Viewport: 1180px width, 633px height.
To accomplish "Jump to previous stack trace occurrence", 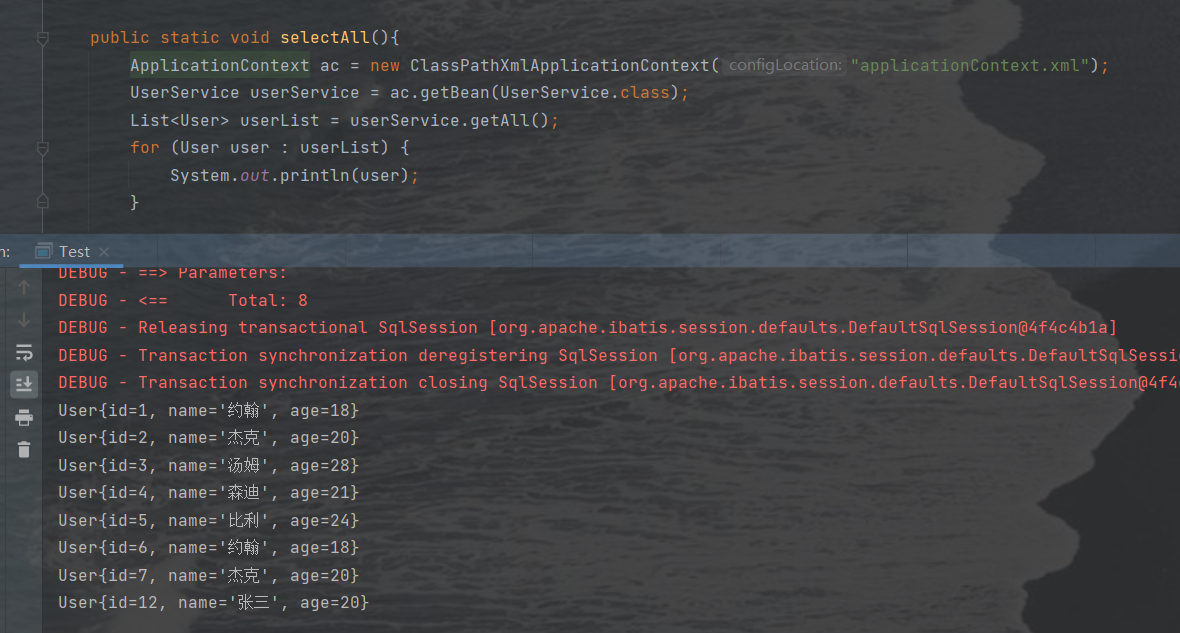I will pyautogui.click(x=23, y=286).
